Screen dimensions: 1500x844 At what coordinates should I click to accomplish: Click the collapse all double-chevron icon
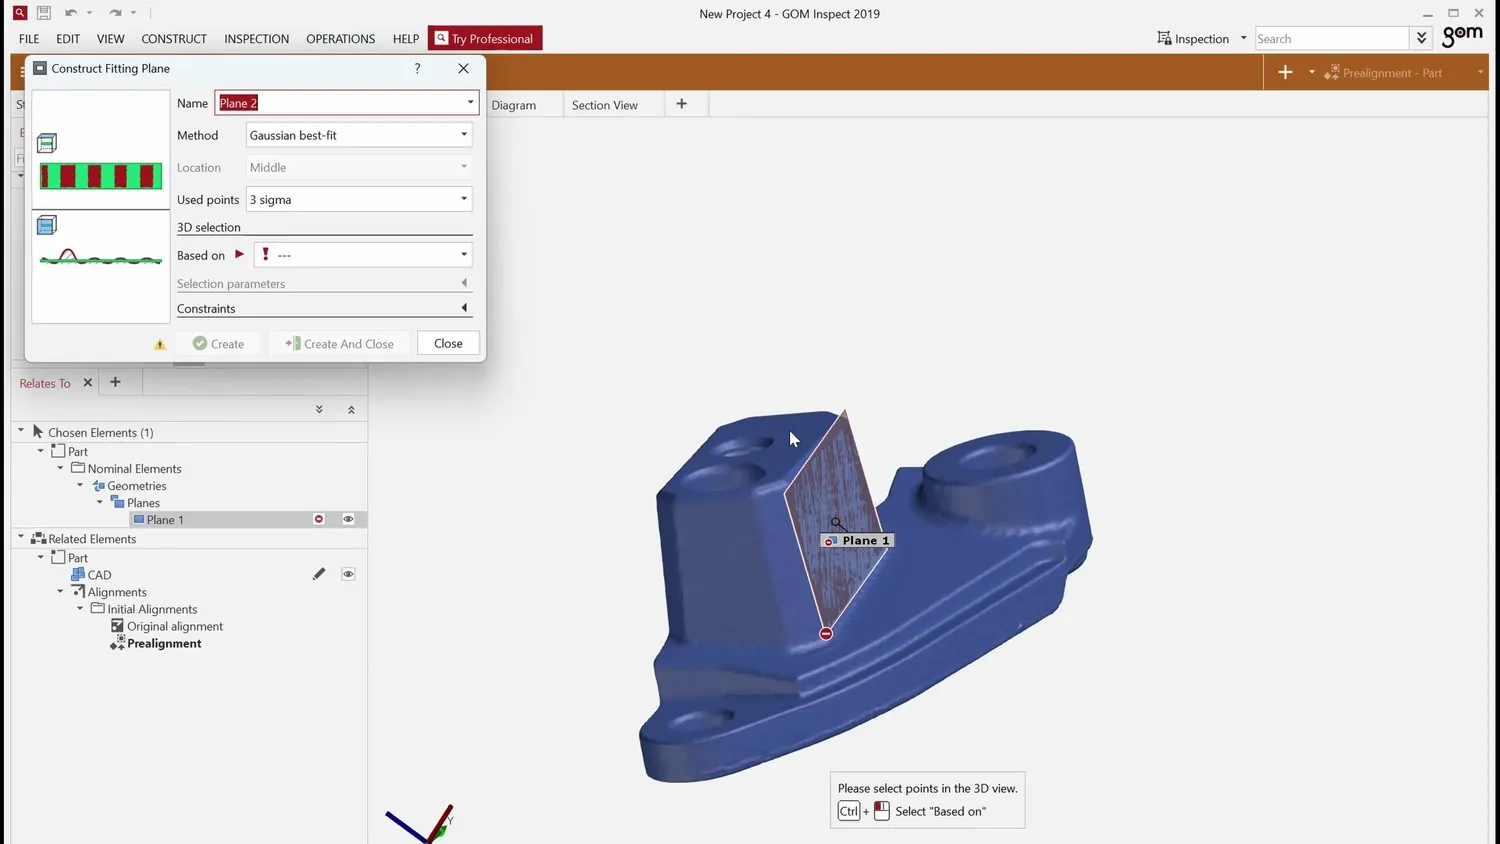point(351,409)
